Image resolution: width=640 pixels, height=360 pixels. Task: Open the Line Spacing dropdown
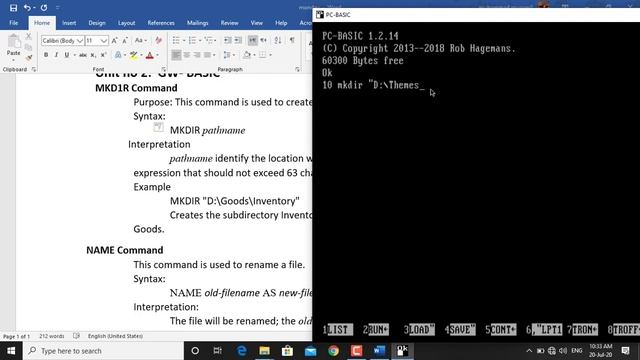(228, 55)
